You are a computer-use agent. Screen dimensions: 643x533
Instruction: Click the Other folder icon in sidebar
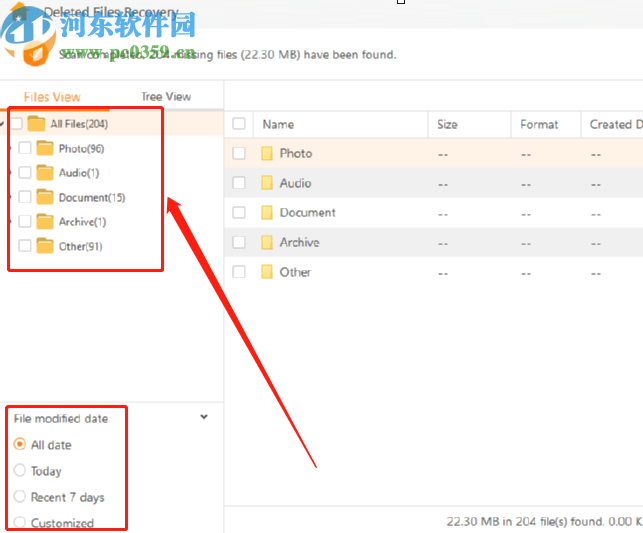coord(45,246)
